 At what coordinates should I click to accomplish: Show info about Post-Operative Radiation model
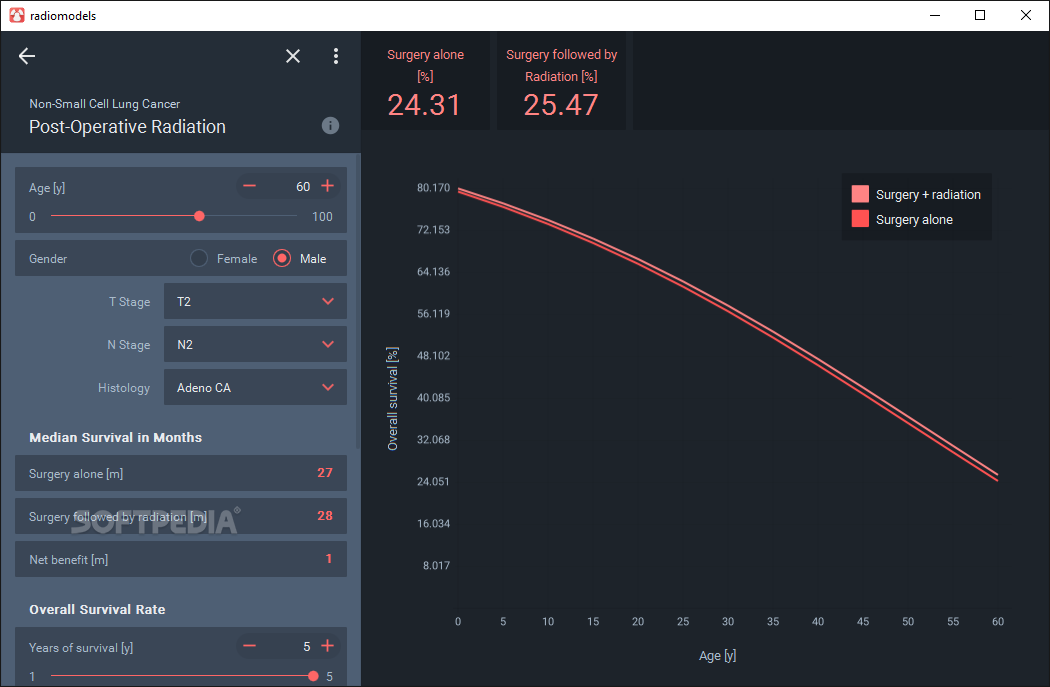coord(330,125)
